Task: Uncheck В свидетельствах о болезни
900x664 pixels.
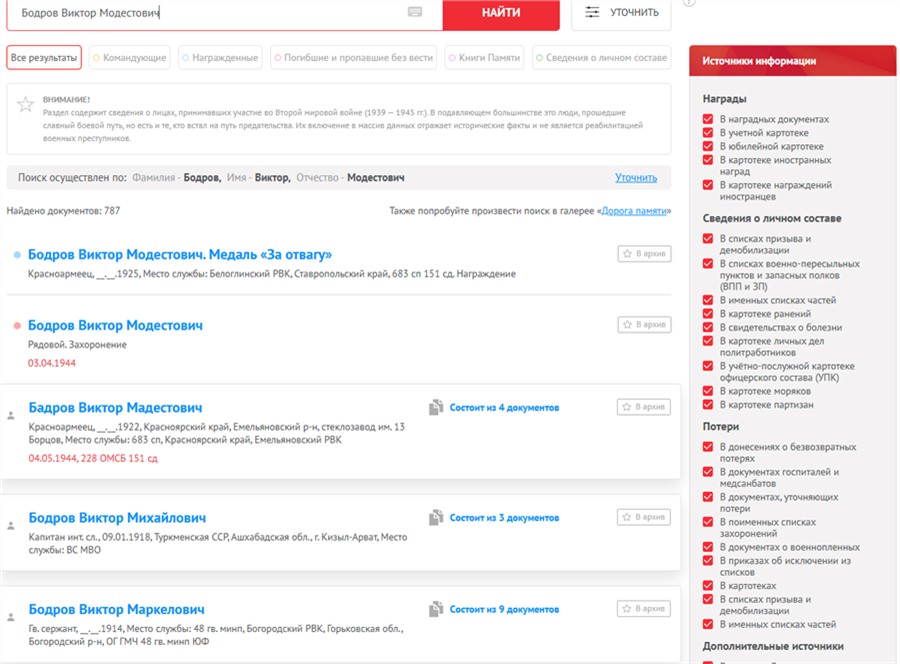Action: pos(708,327)
